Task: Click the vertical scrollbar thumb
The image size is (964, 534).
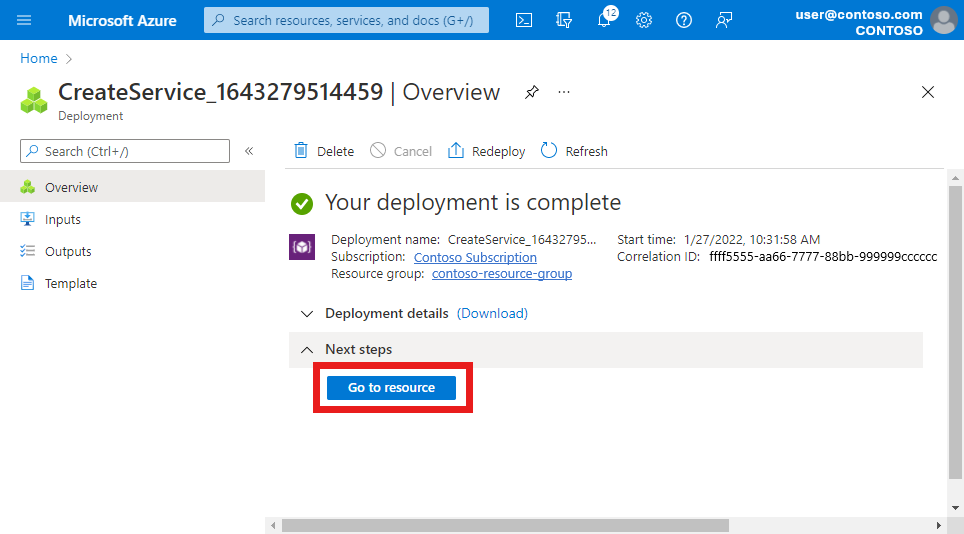Action: coord(955,332)
